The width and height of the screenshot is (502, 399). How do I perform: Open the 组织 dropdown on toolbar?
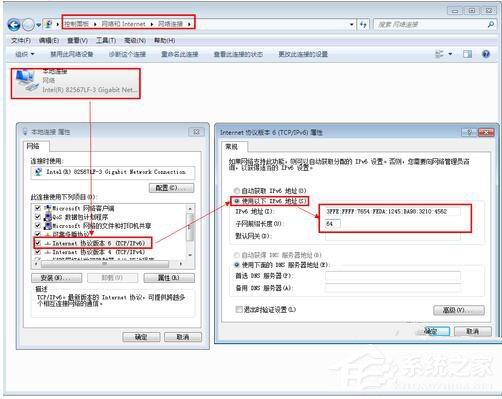point(25,54)
